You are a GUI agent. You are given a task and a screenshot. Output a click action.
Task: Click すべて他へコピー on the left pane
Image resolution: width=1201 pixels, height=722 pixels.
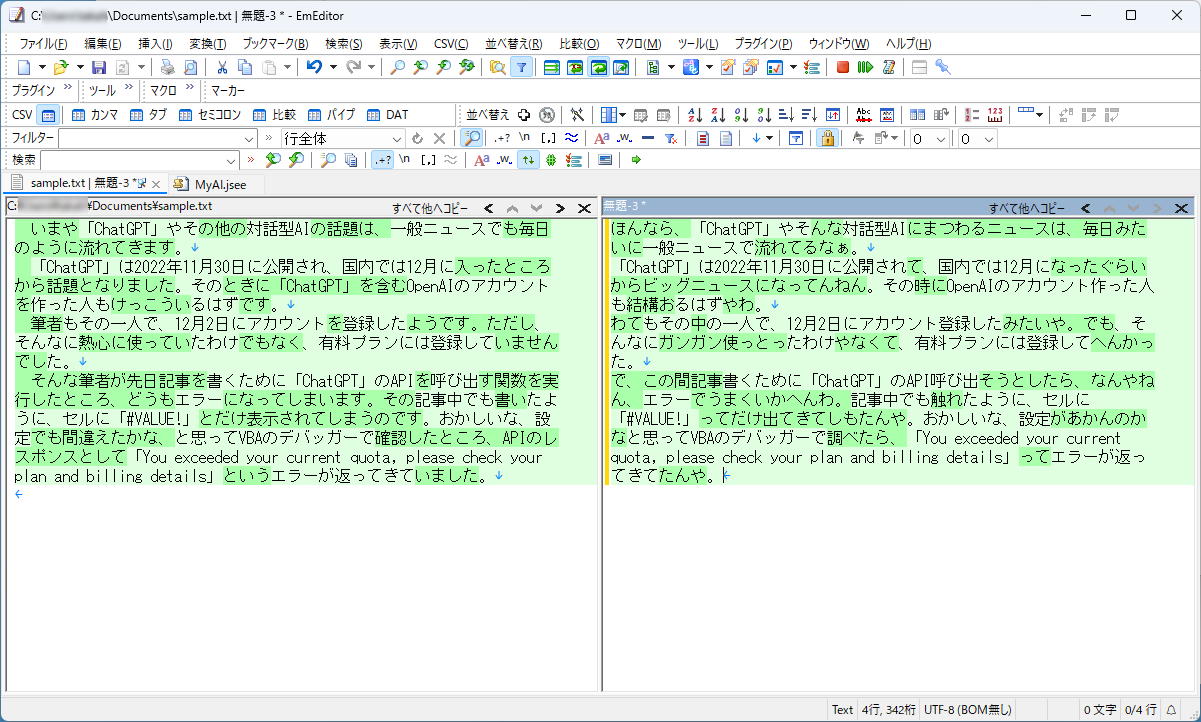[430, 206]
